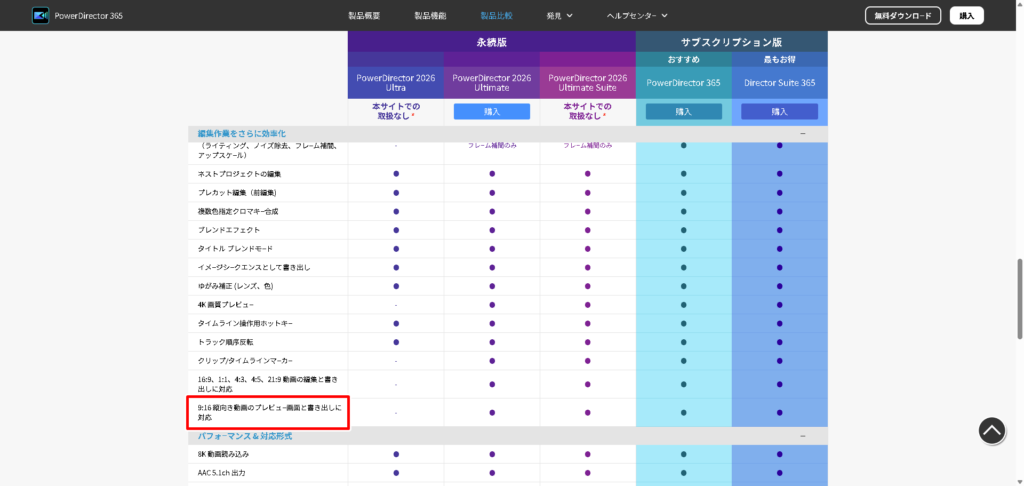
Task: Open the ヘルプセンター dropdown menu
Action: (636, 15)
